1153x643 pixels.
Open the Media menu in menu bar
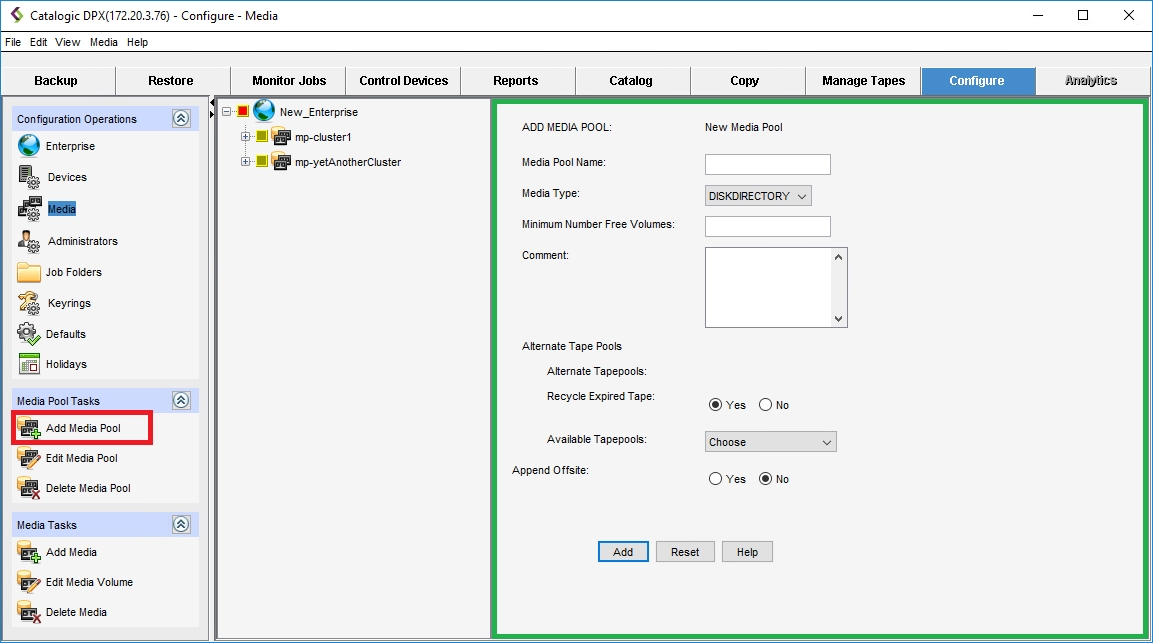103,42
